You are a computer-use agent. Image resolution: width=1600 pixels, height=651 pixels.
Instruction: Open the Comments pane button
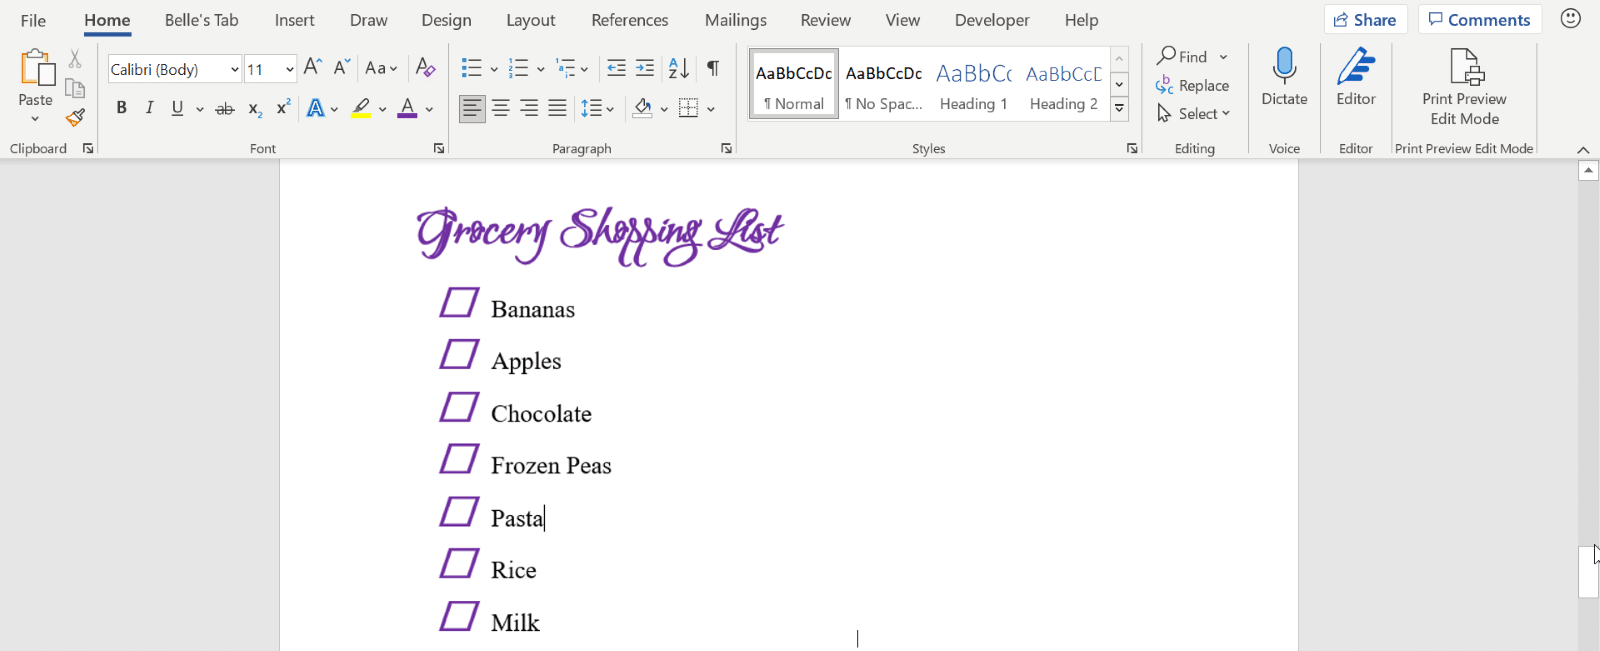coord(1479,20)
